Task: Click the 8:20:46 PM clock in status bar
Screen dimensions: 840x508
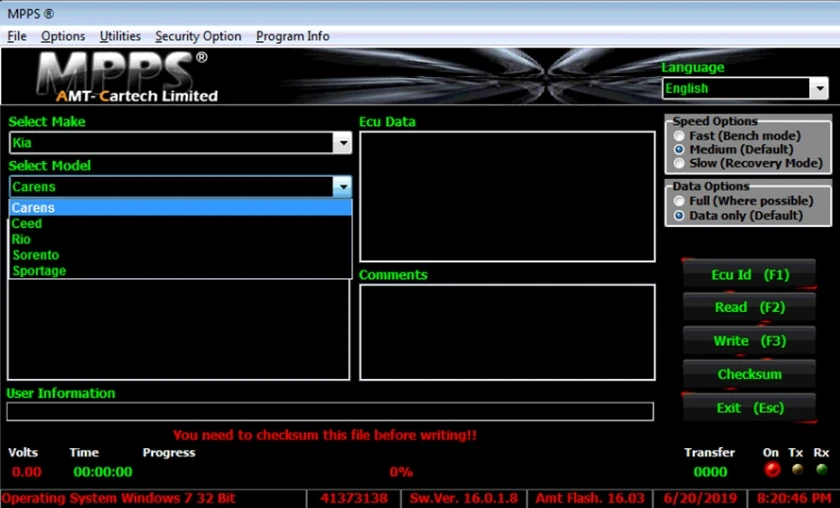Action: 794,498
